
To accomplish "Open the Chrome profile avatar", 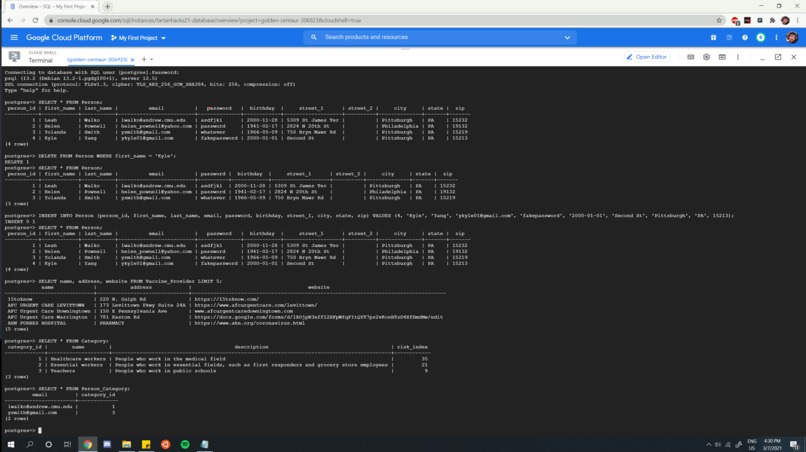I will pyautogui.click(x=785, y=21).
